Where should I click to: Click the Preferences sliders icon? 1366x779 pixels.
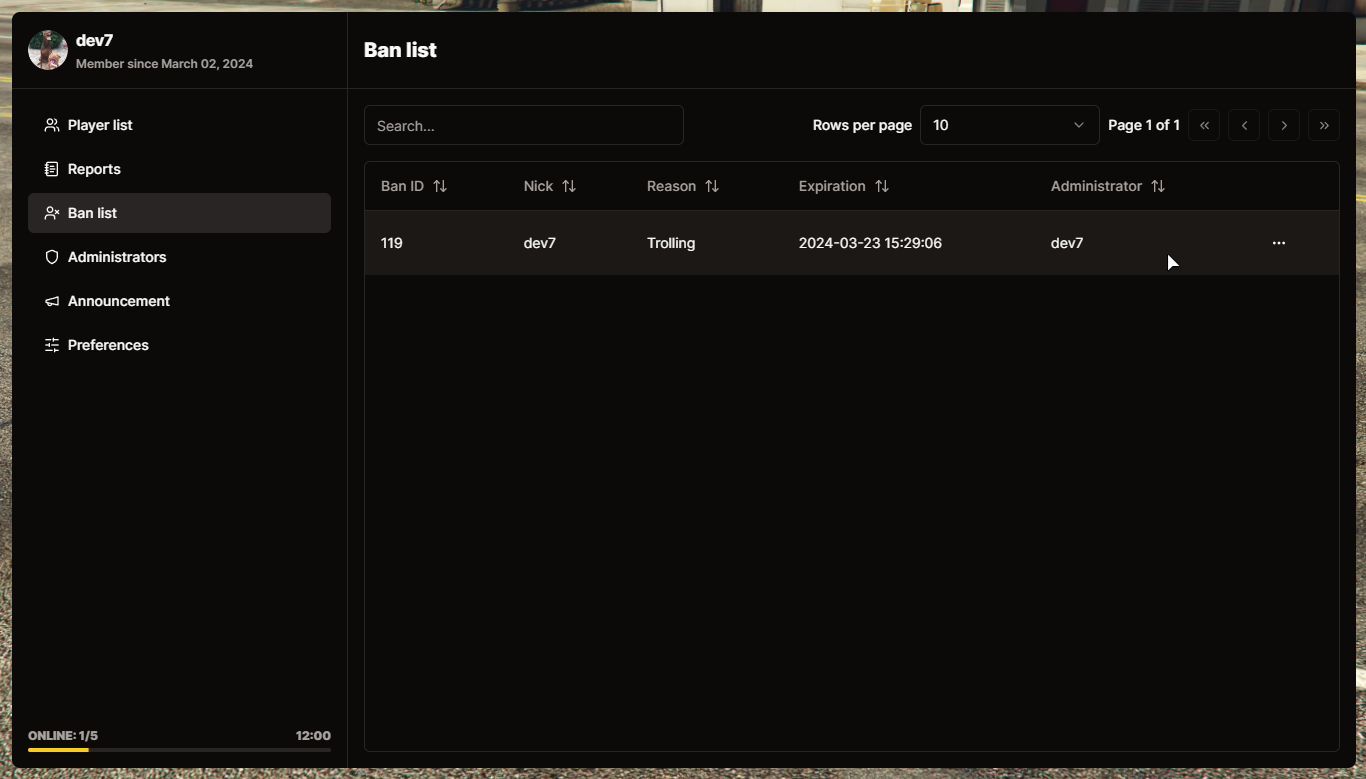pyautogui.click(x=52, y=345)
